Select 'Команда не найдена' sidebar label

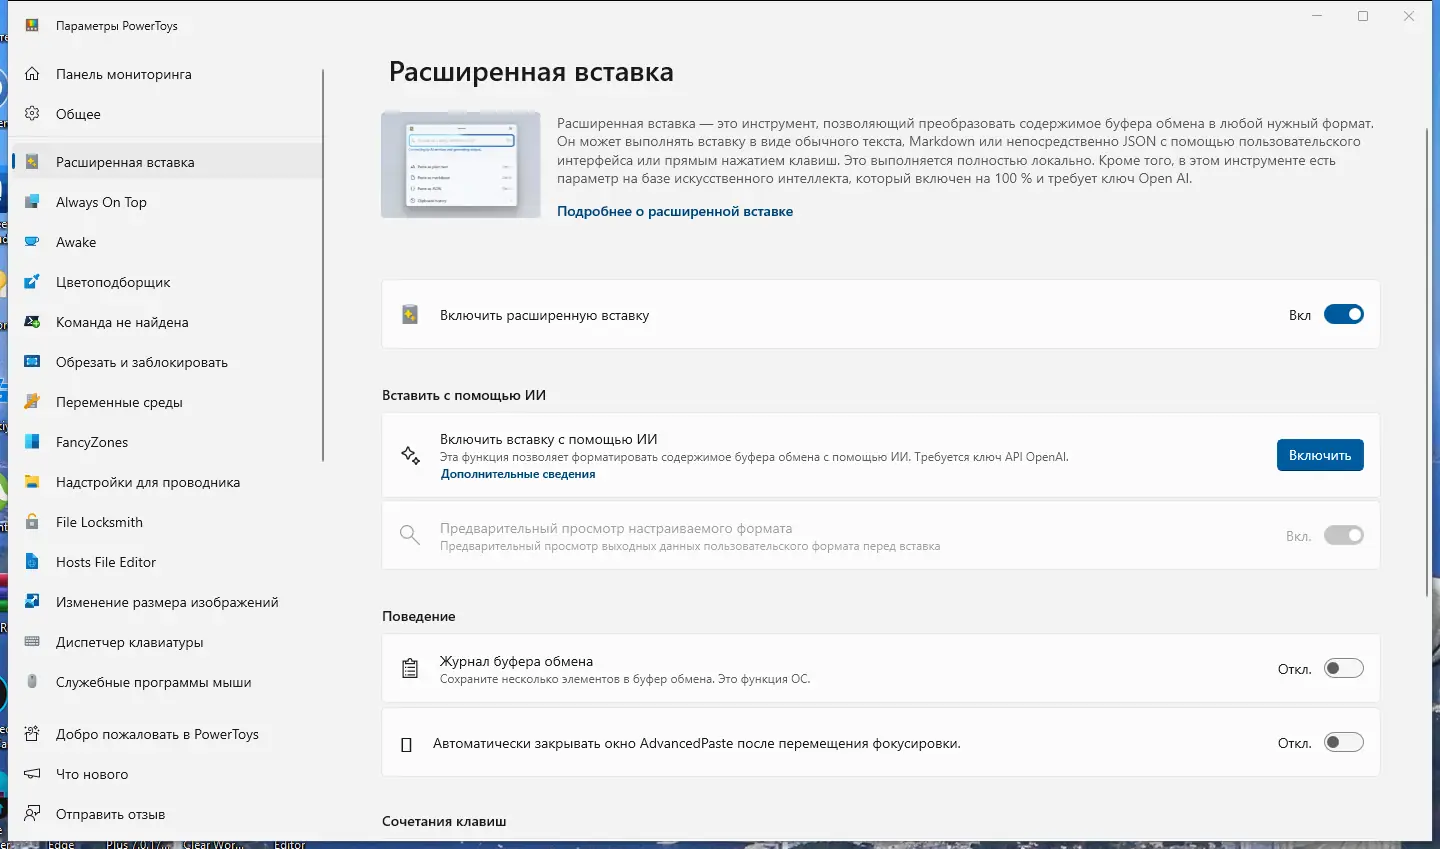click(x=122, y=323)
